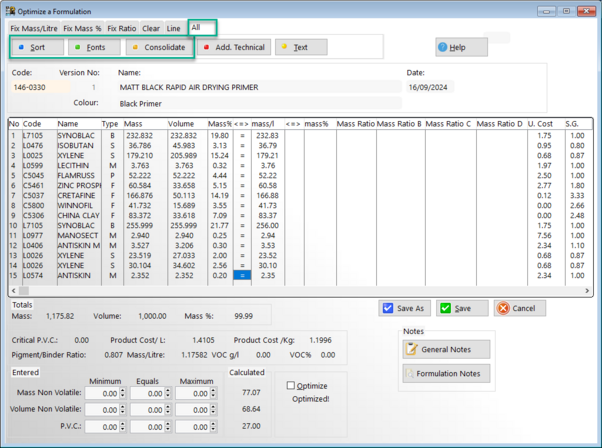Click the P.V.C. Minimum spinner arrows
Image resolution: width=602 pixels, height=448 pixels.
point(122,427)
